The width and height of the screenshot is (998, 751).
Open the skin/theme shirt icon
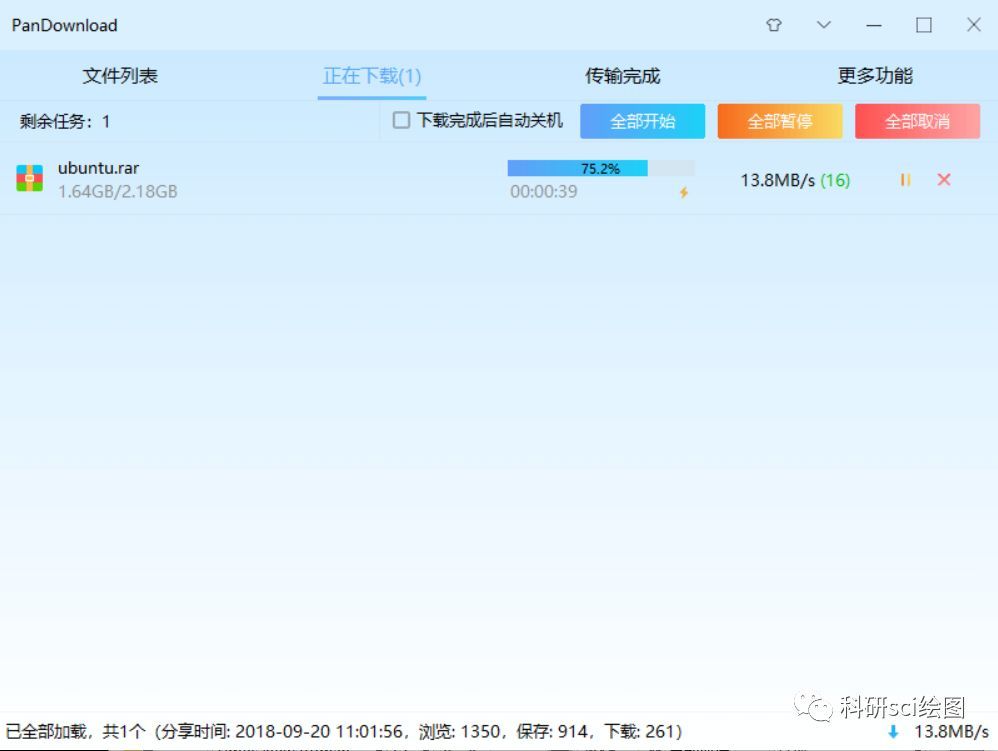774,25
